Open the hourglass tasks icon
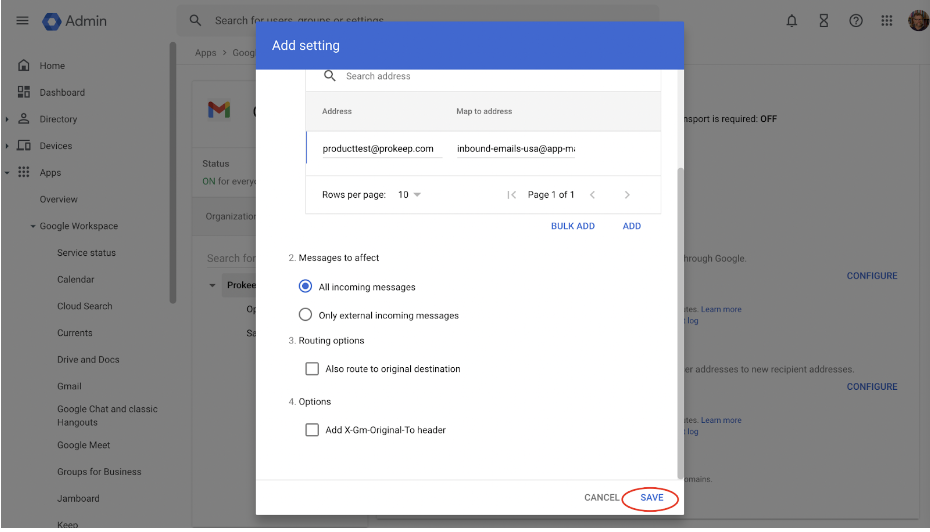This screenshot has height=532, width=930. click(824, 21)
